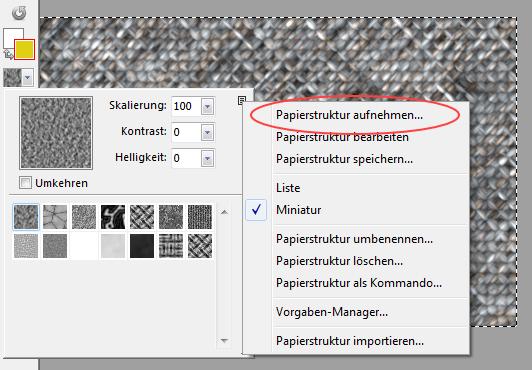Select the top-row diagonal basket weave thumbnail
The height and width of the screenshot is (370, 532).
pyautogui.click(x=142, y=217)
